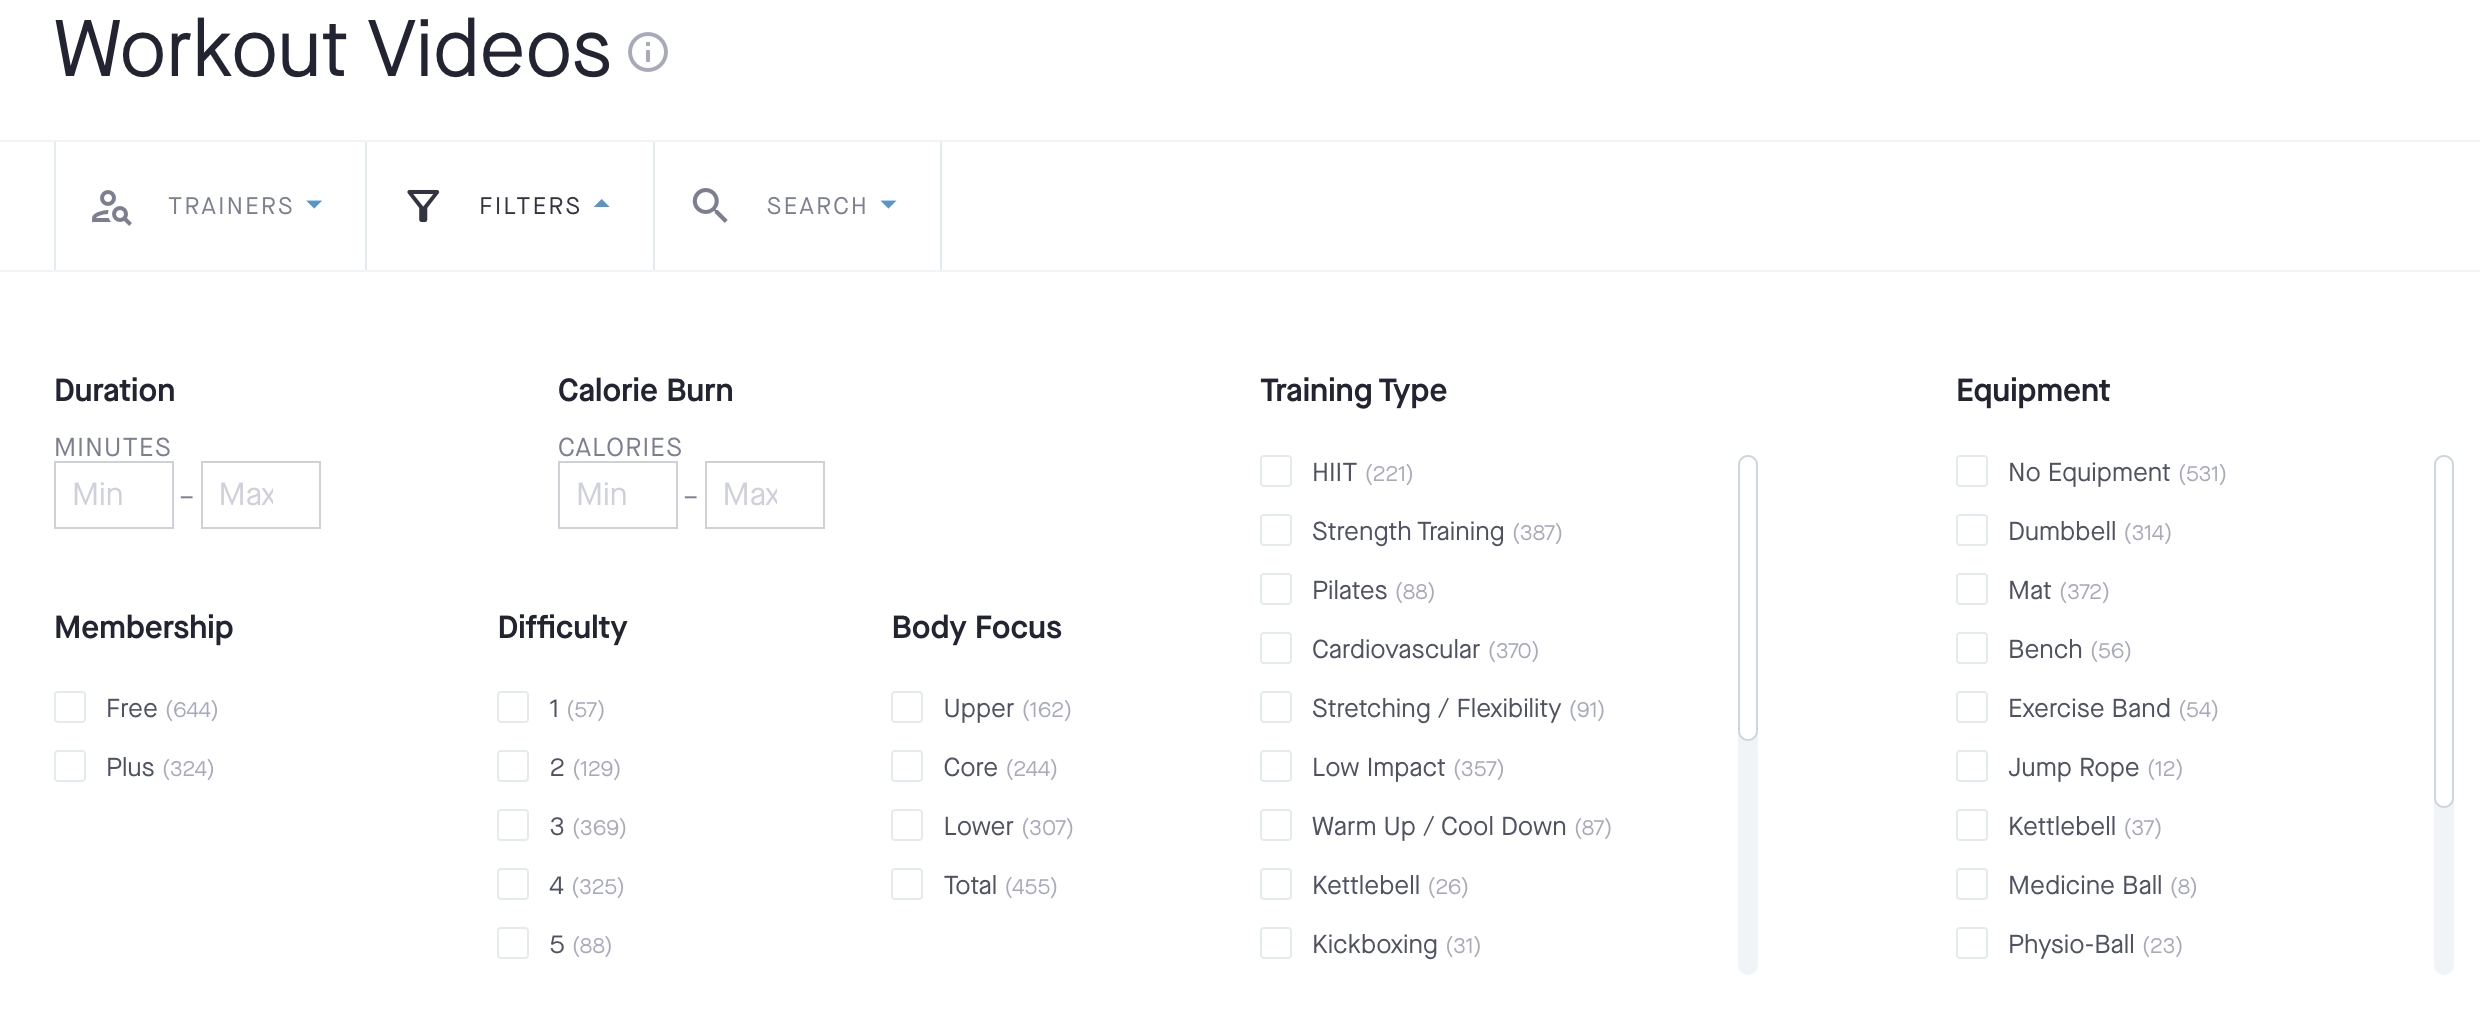Tick the Dumbbell equipment checkbox
This screenshot has width=2480, height=1010.
click(x=1972, y=531)
